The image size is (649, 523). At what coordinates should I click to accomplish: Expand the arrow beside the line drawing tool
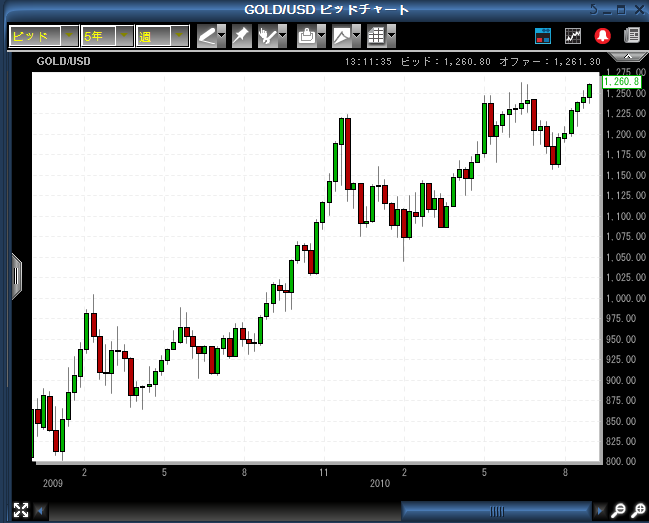(x=221, y=36)
